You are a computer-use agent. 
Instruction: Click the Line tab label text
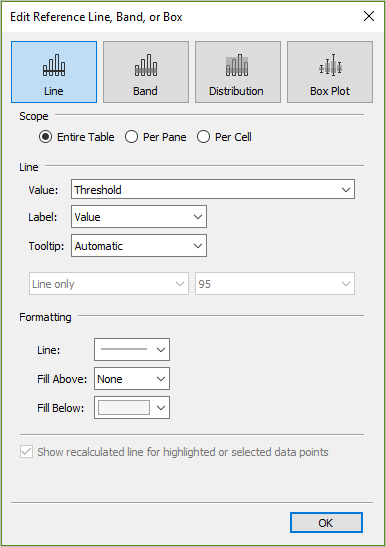click(x=54, y=91)
